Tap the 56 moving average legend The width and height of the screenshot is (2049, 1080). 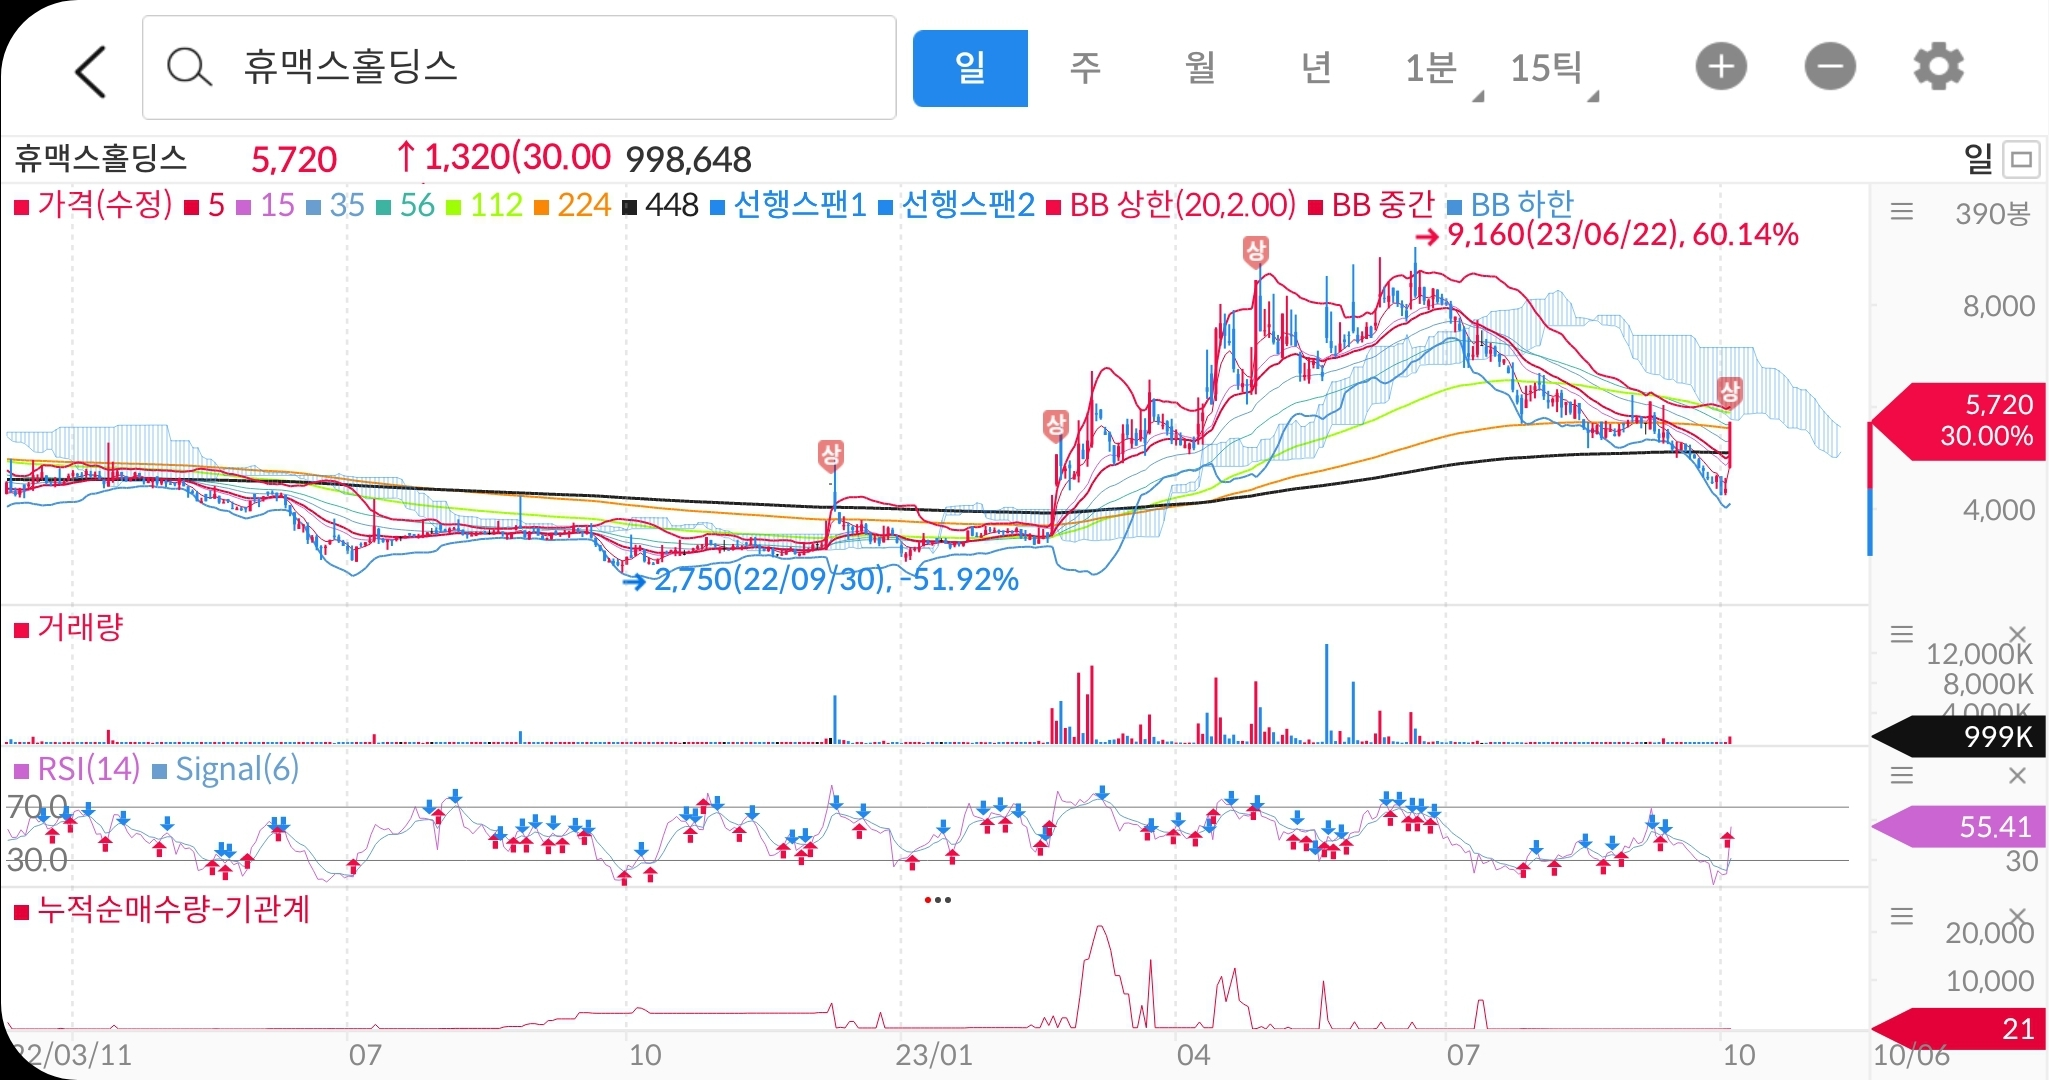405,205
